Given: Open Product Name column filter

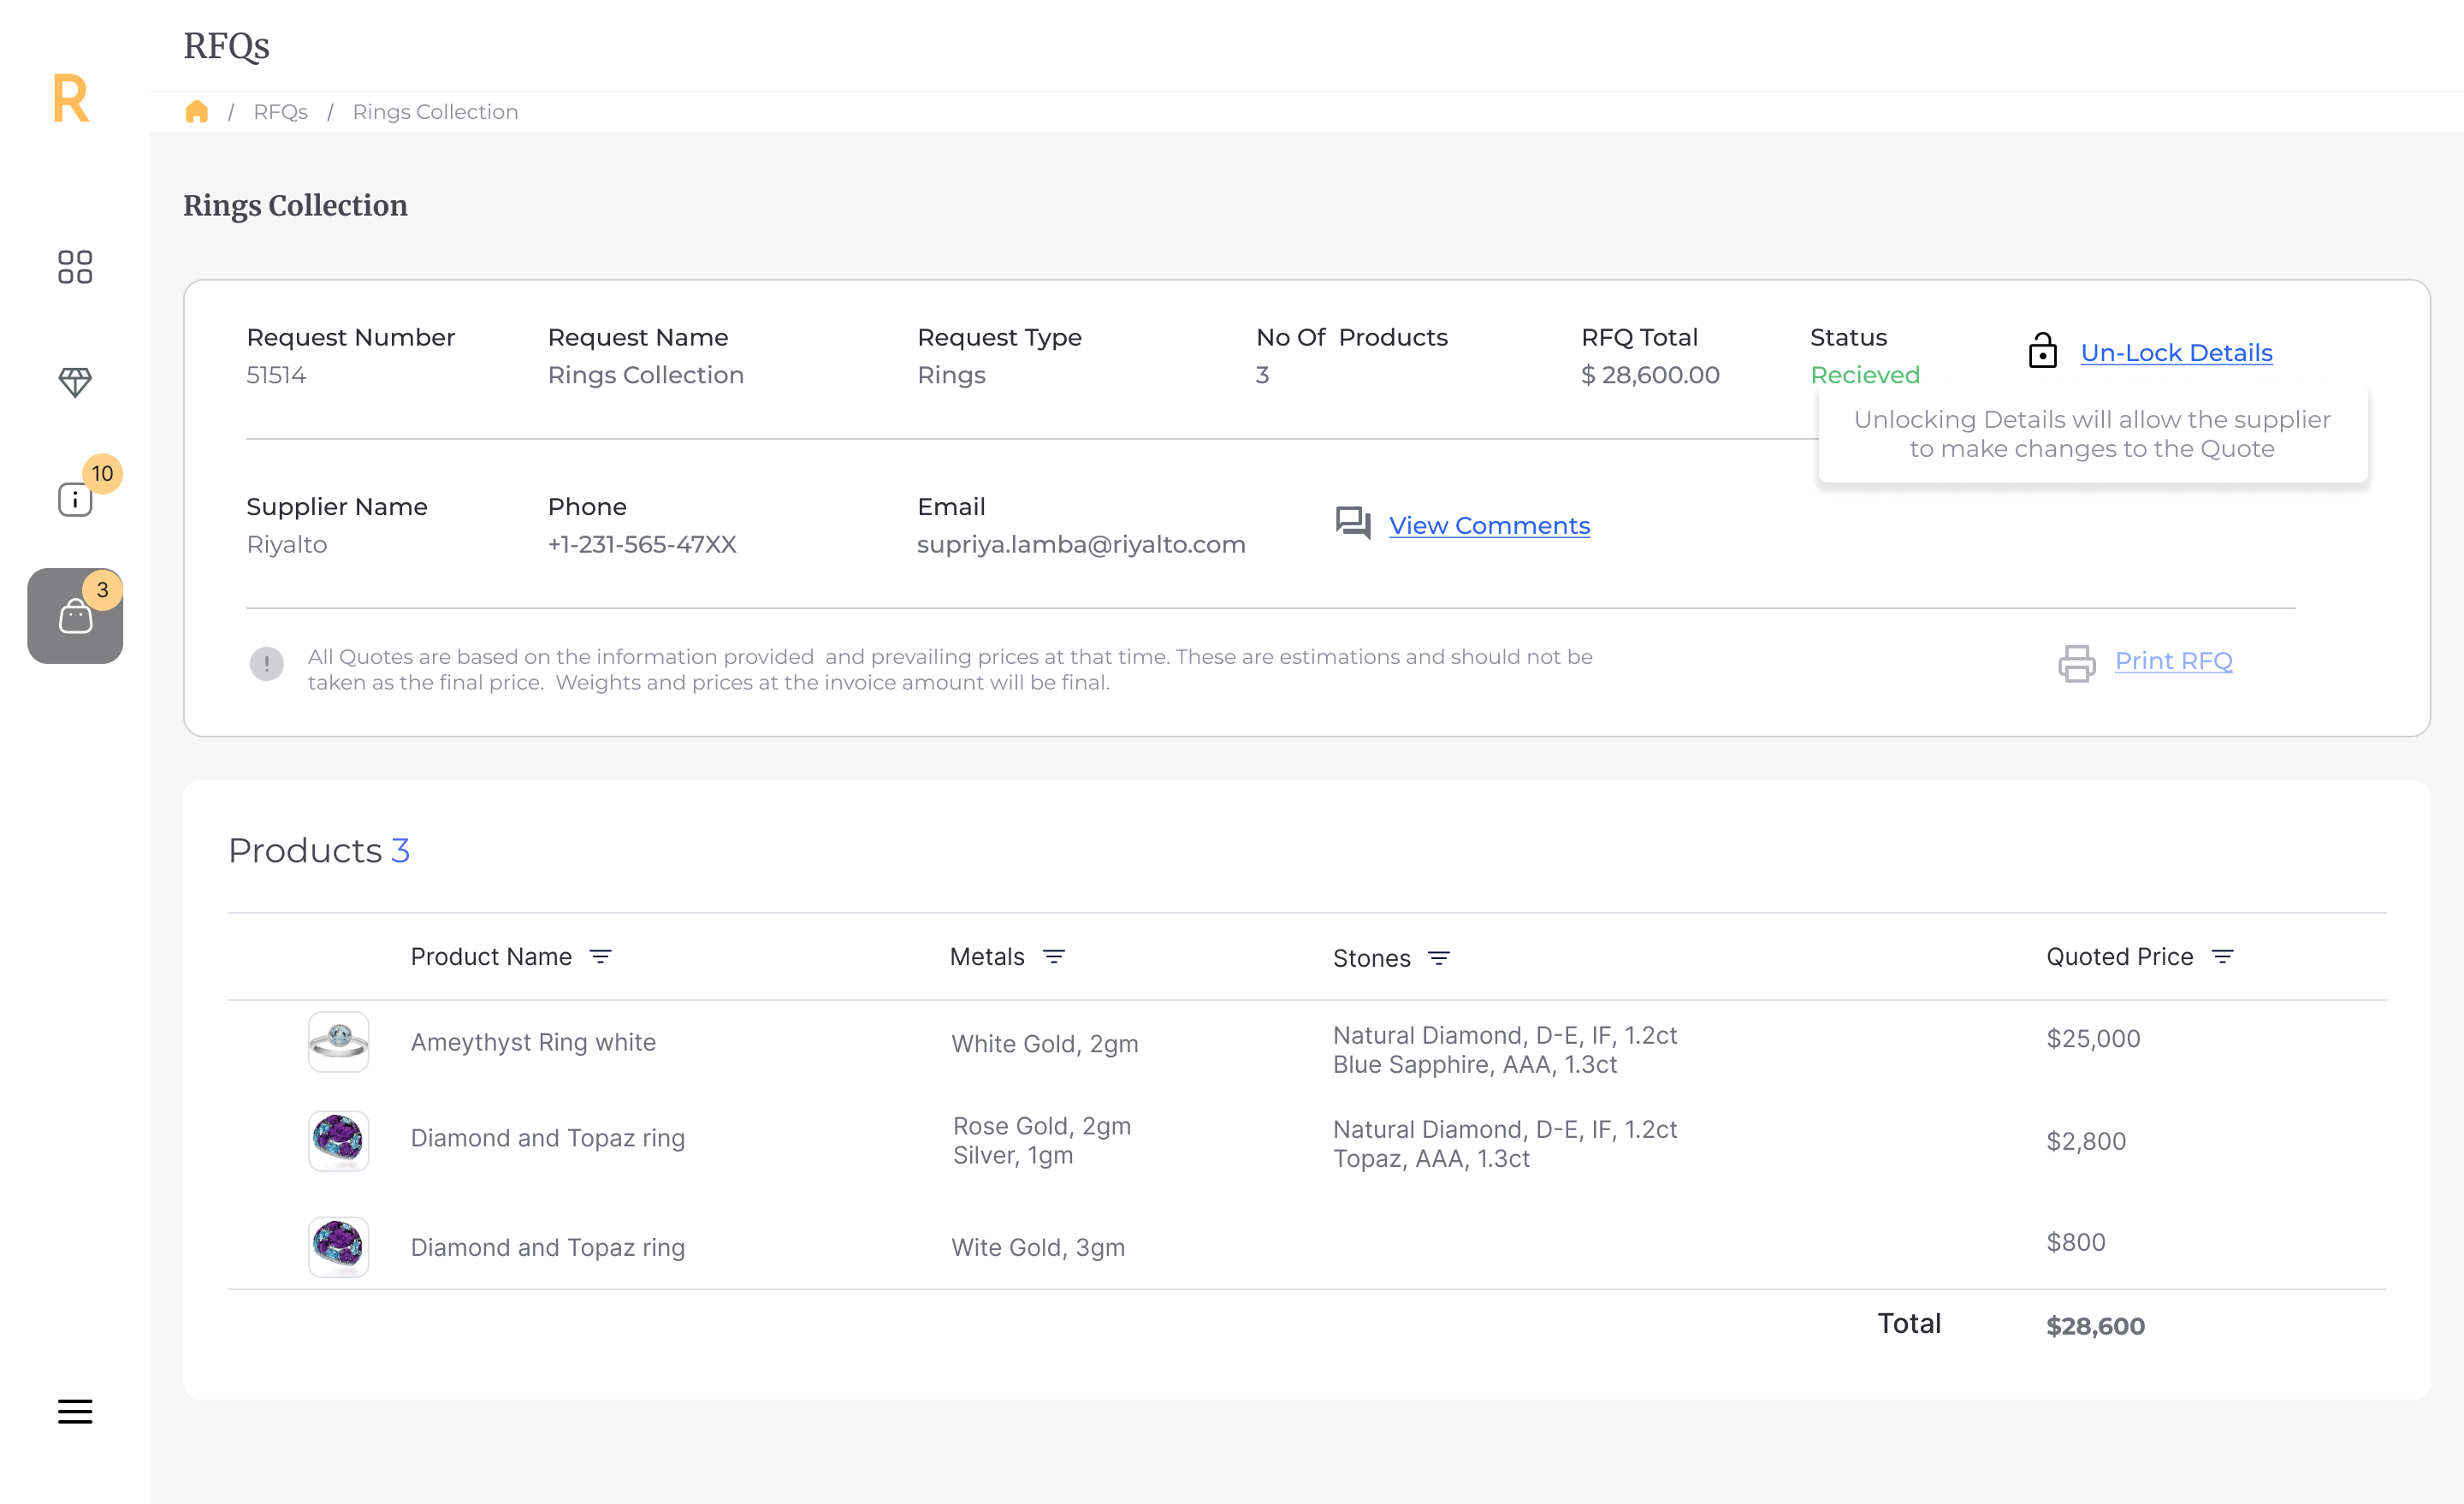Looking at the screenshot, I should 600,957.
